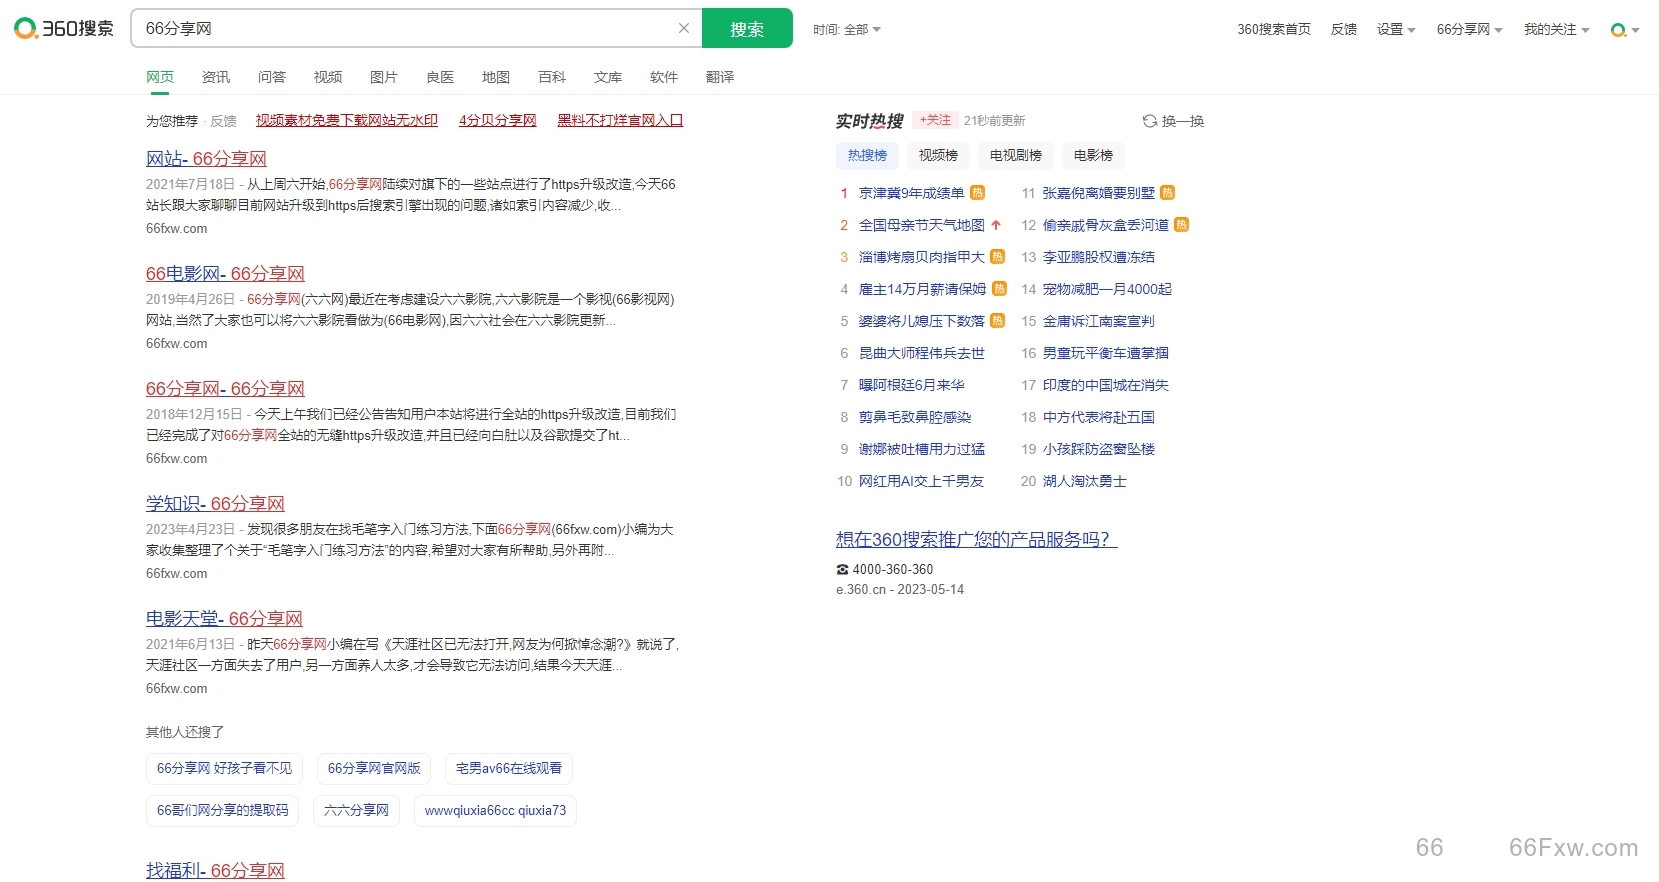The height and width of the screenshot is (882, 1659).
Task: Switch to the 良医 tab
Action: click(x=440, y=77)
